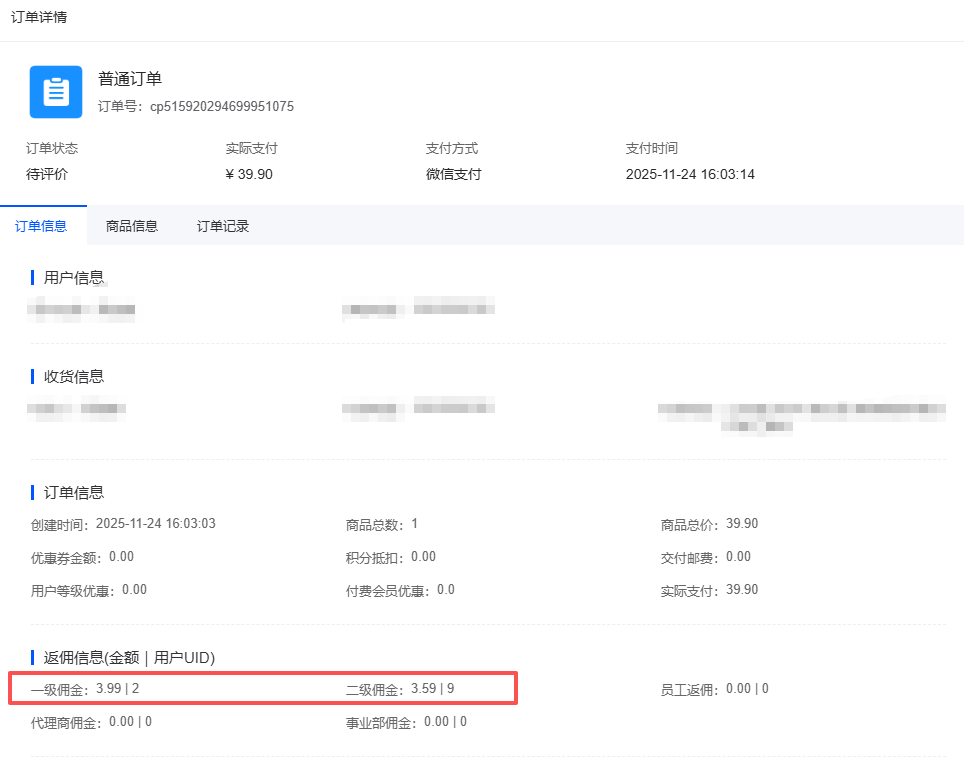
Task: Click the 返佣信息 section heading
Action: click(129, 657)
